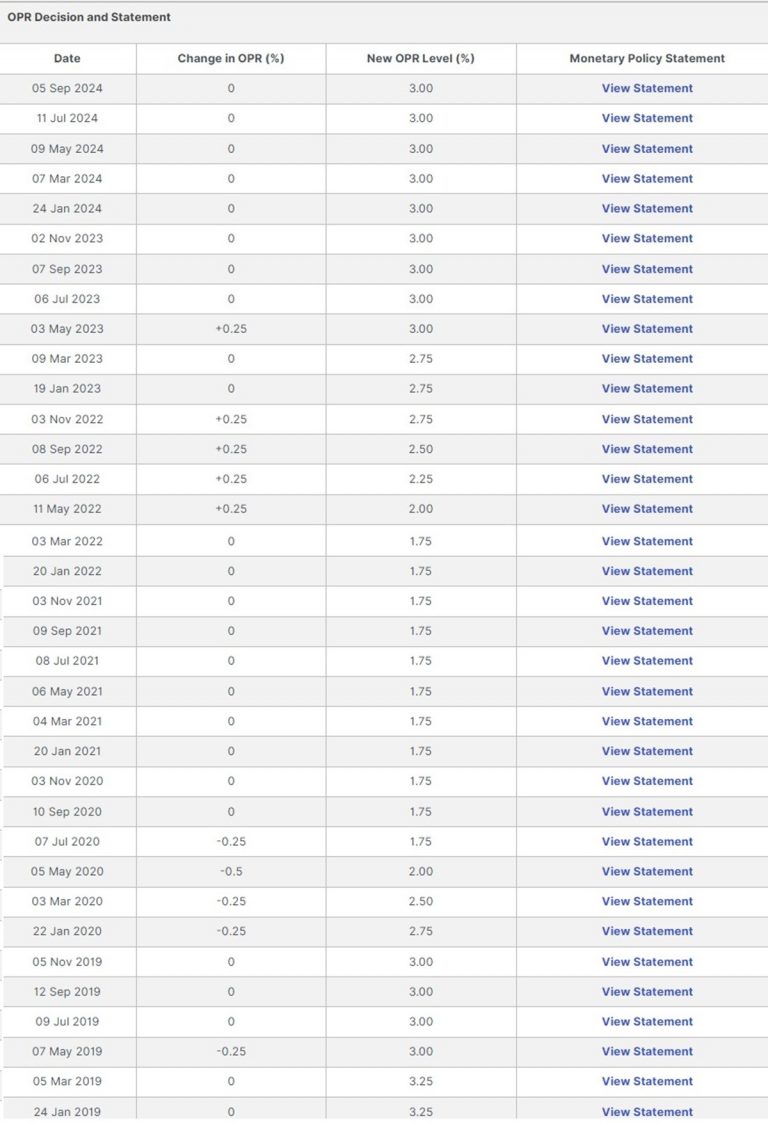Click View Statement for 05 May 2020
The height and width of the screenshot is (1123, 768).
click(x=647, y=871)
